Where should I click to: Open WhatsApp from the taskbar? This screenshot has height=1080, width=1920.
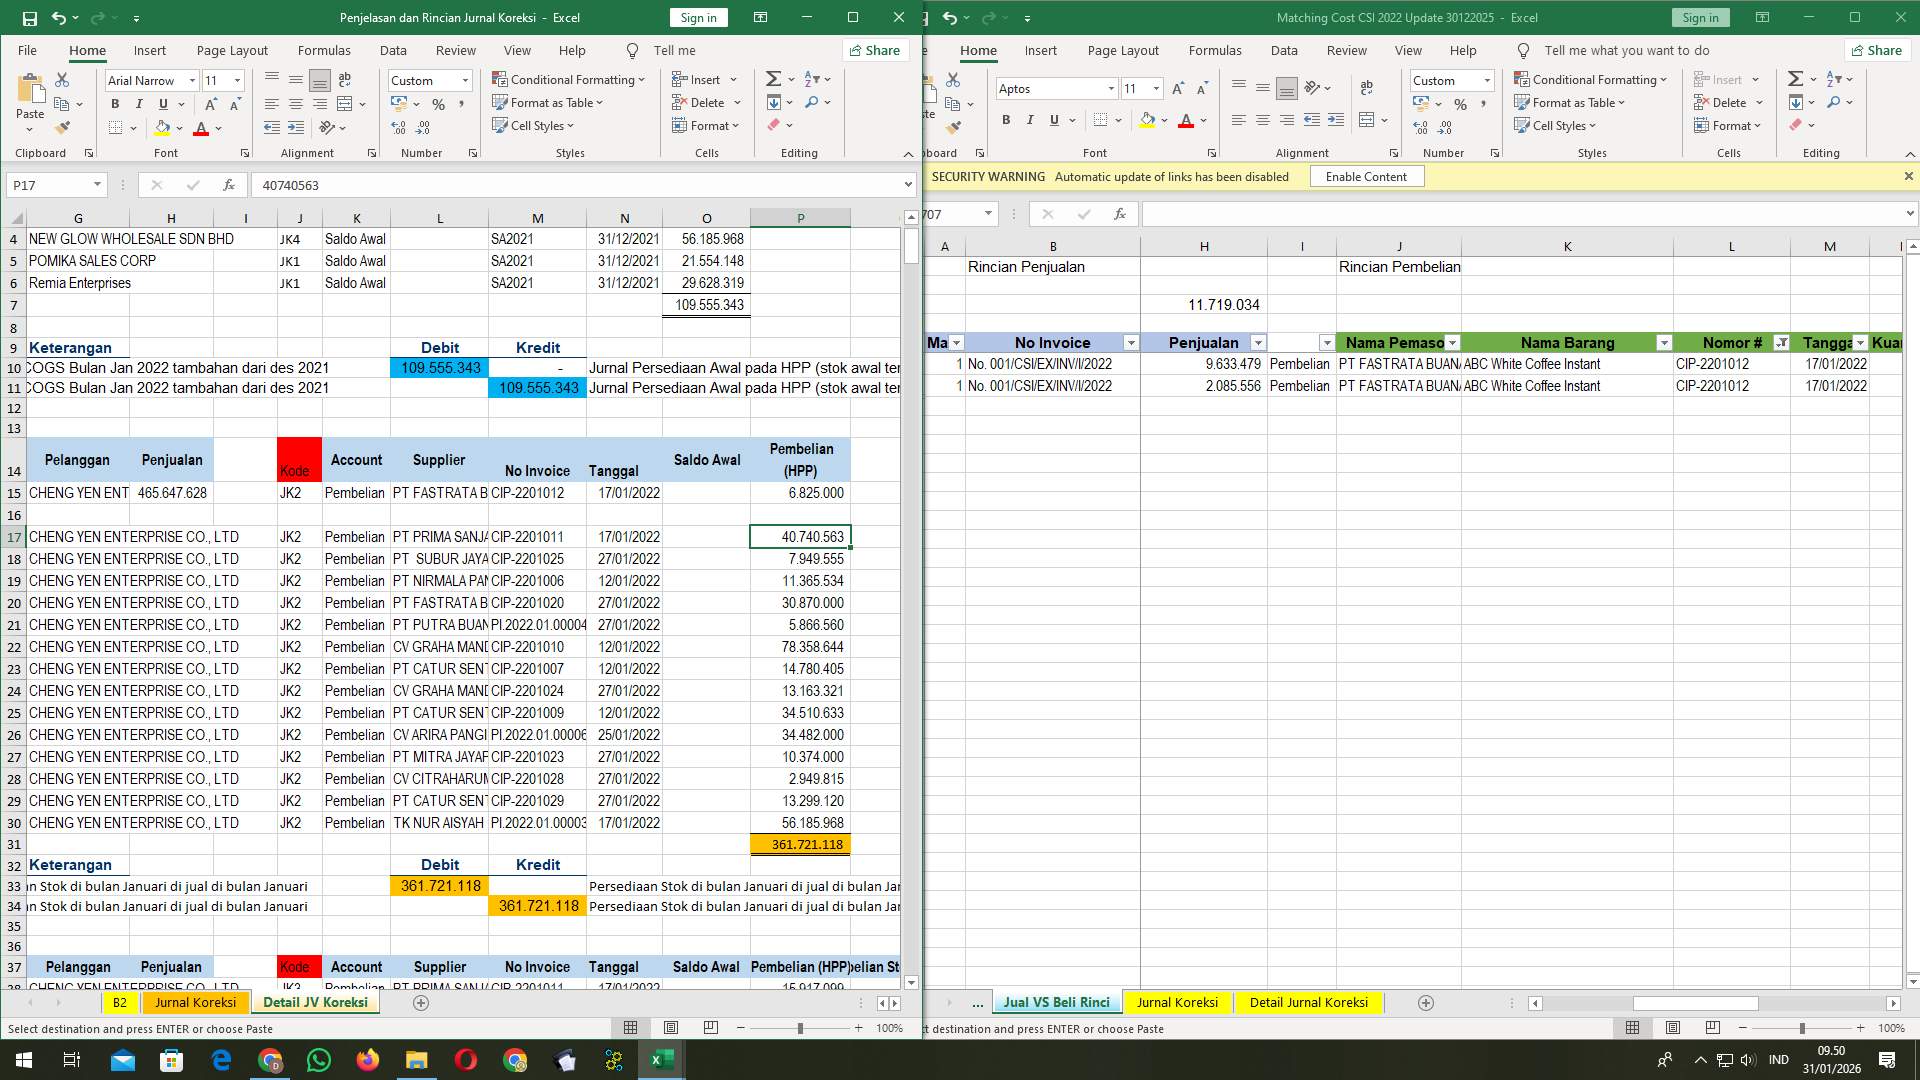[x=318, y=1059]
